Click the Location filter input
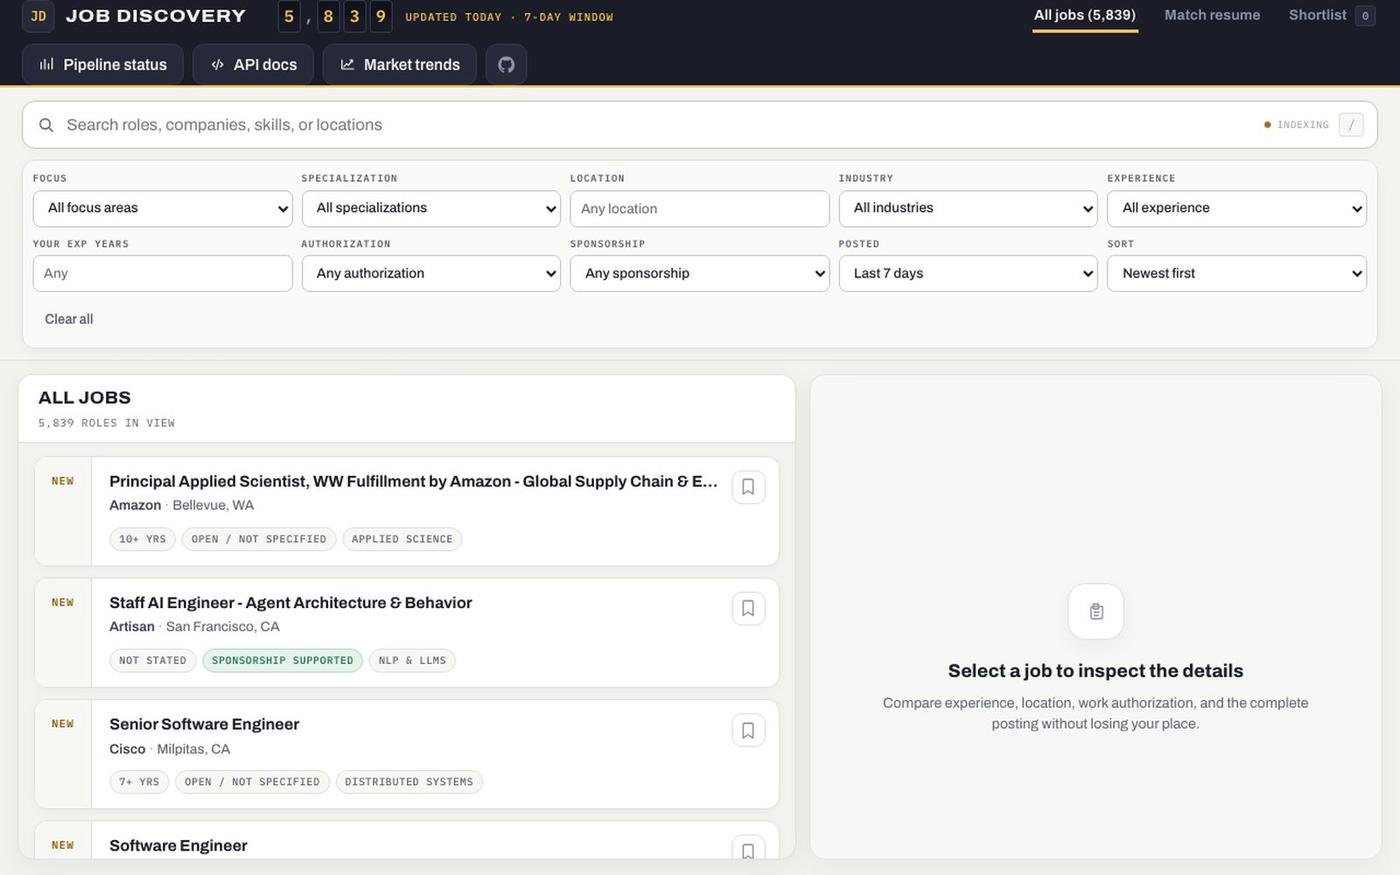The width and height of the screenshot is (1400, 875). click(x=700, y=209)
